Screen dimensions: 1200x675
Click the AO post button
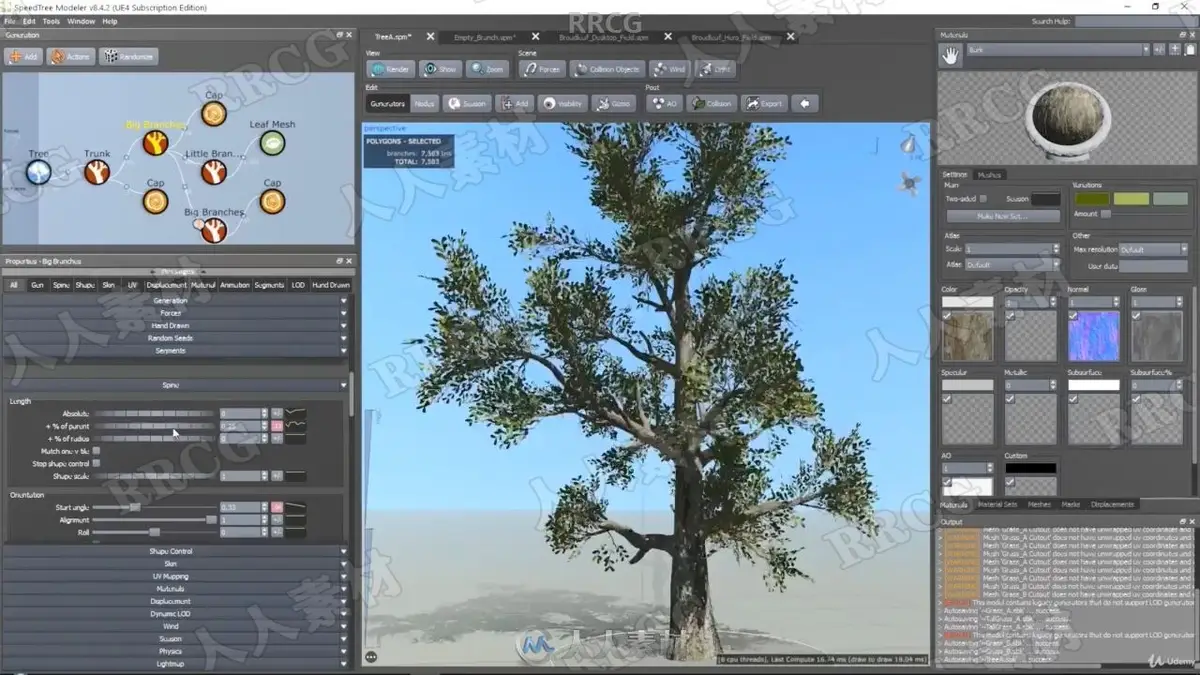(664, 103)
